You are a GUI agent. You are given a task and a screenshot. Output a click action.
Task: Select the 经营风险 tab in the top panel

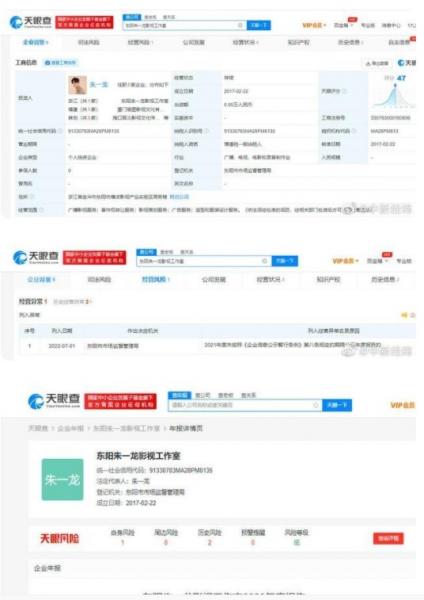(x=140, y=42)
